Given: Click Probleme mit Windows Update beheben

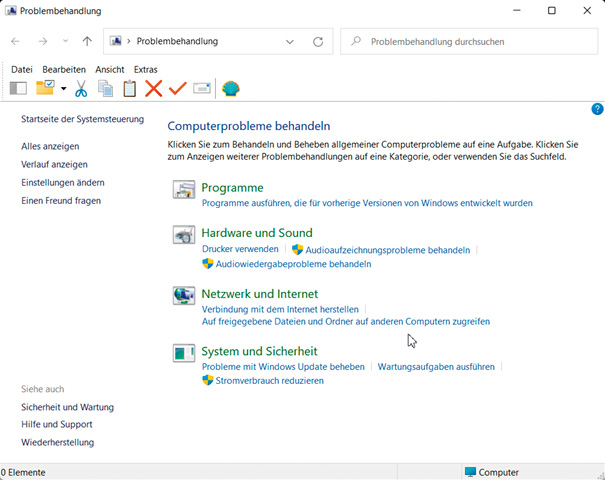Looking at the screenshot, I should coord(283,367).
